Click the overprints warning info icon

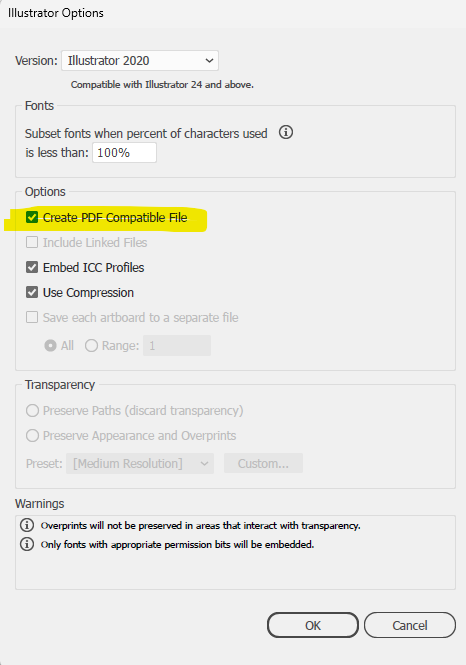click(x=27, y=525)
